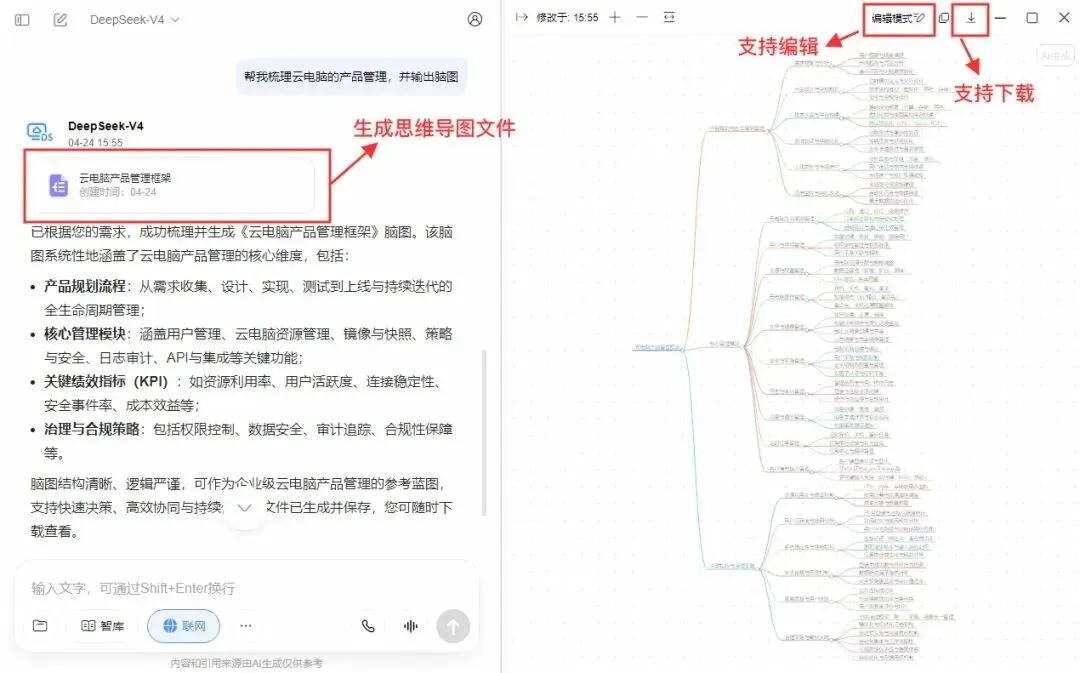Image resolution: width=1080 pixels, height=673 pixels.
Task: Jump to latest message with down chevron
Action: [245, 508]
